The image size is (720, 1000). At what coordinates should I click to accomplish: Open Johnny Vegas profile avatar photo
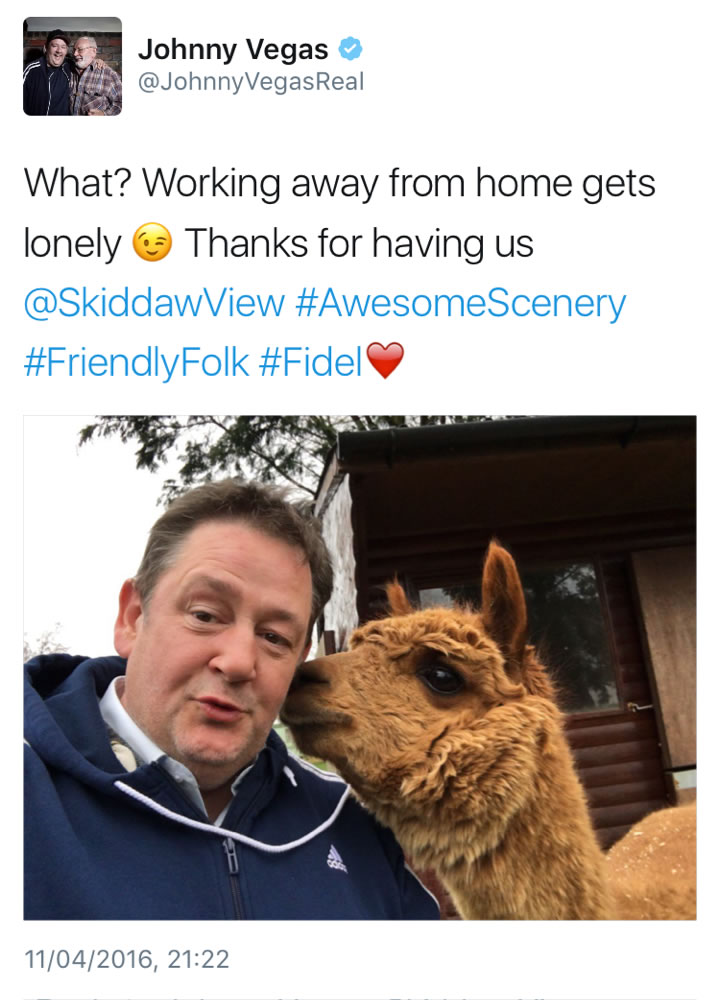72,66
